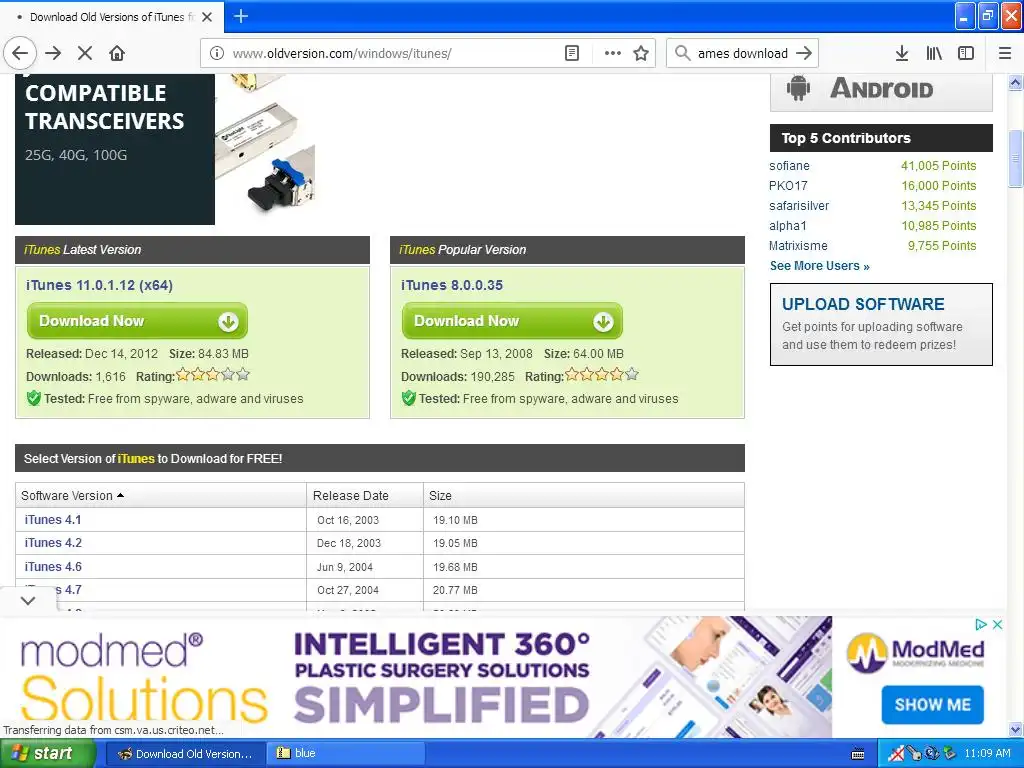
Task: Open the downloads panel
Action: (902, 53)
